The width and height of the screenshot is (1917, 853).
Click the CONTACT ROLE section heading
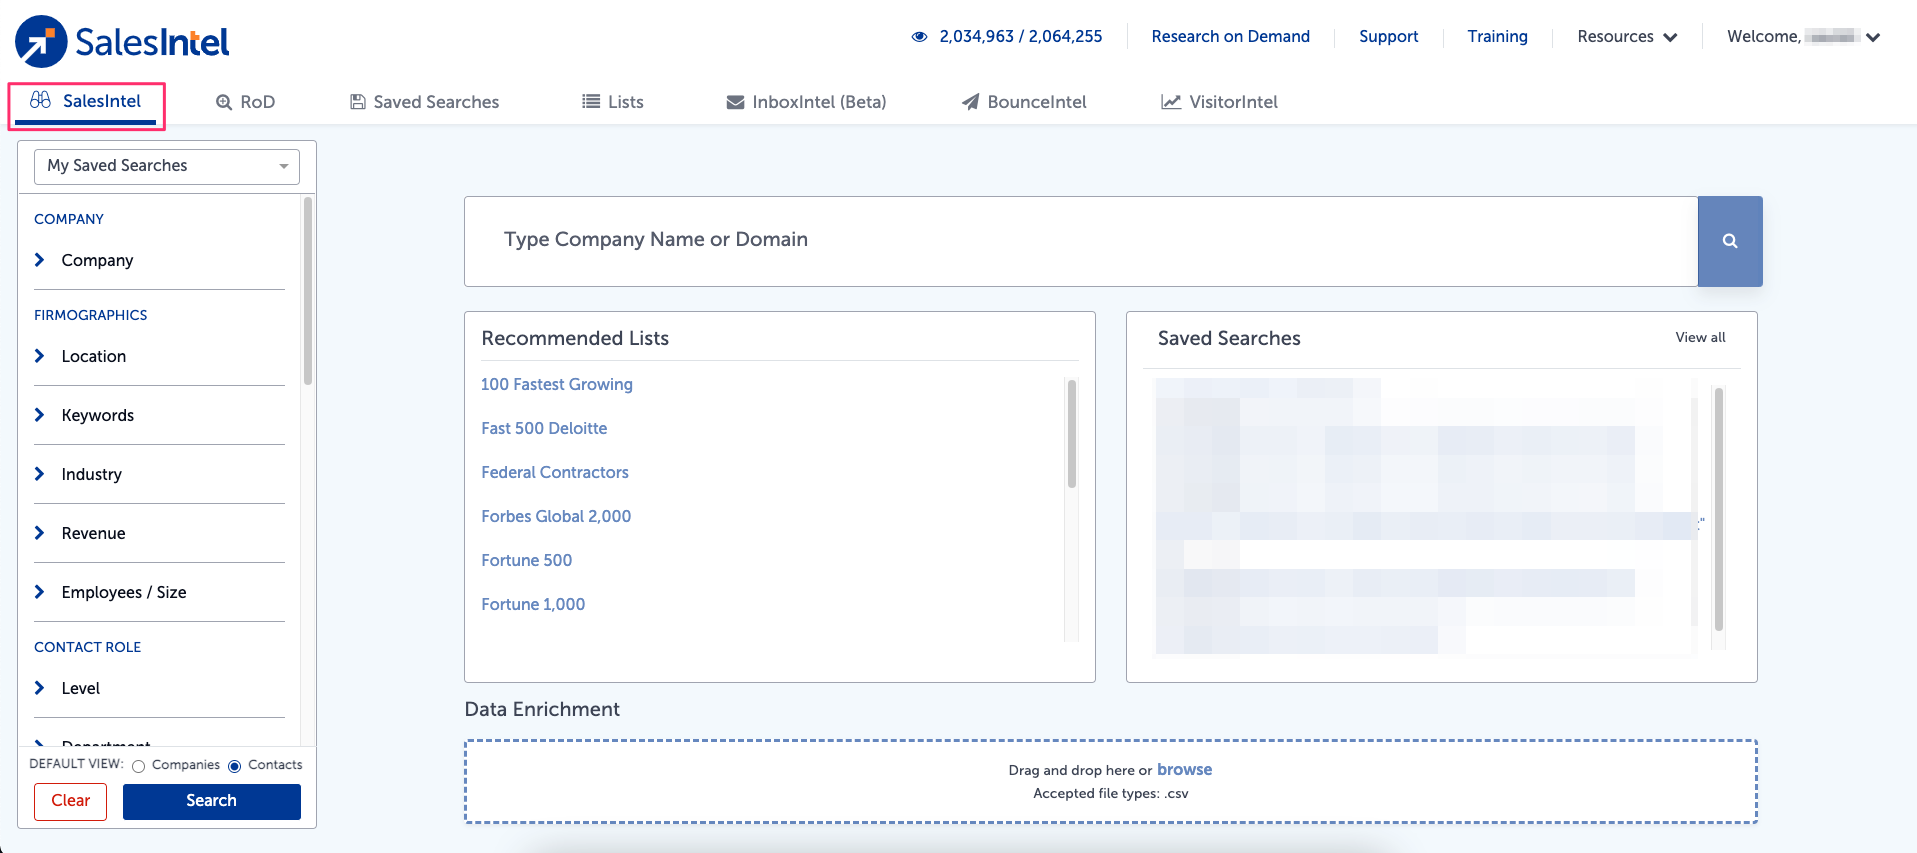[88, 647]
